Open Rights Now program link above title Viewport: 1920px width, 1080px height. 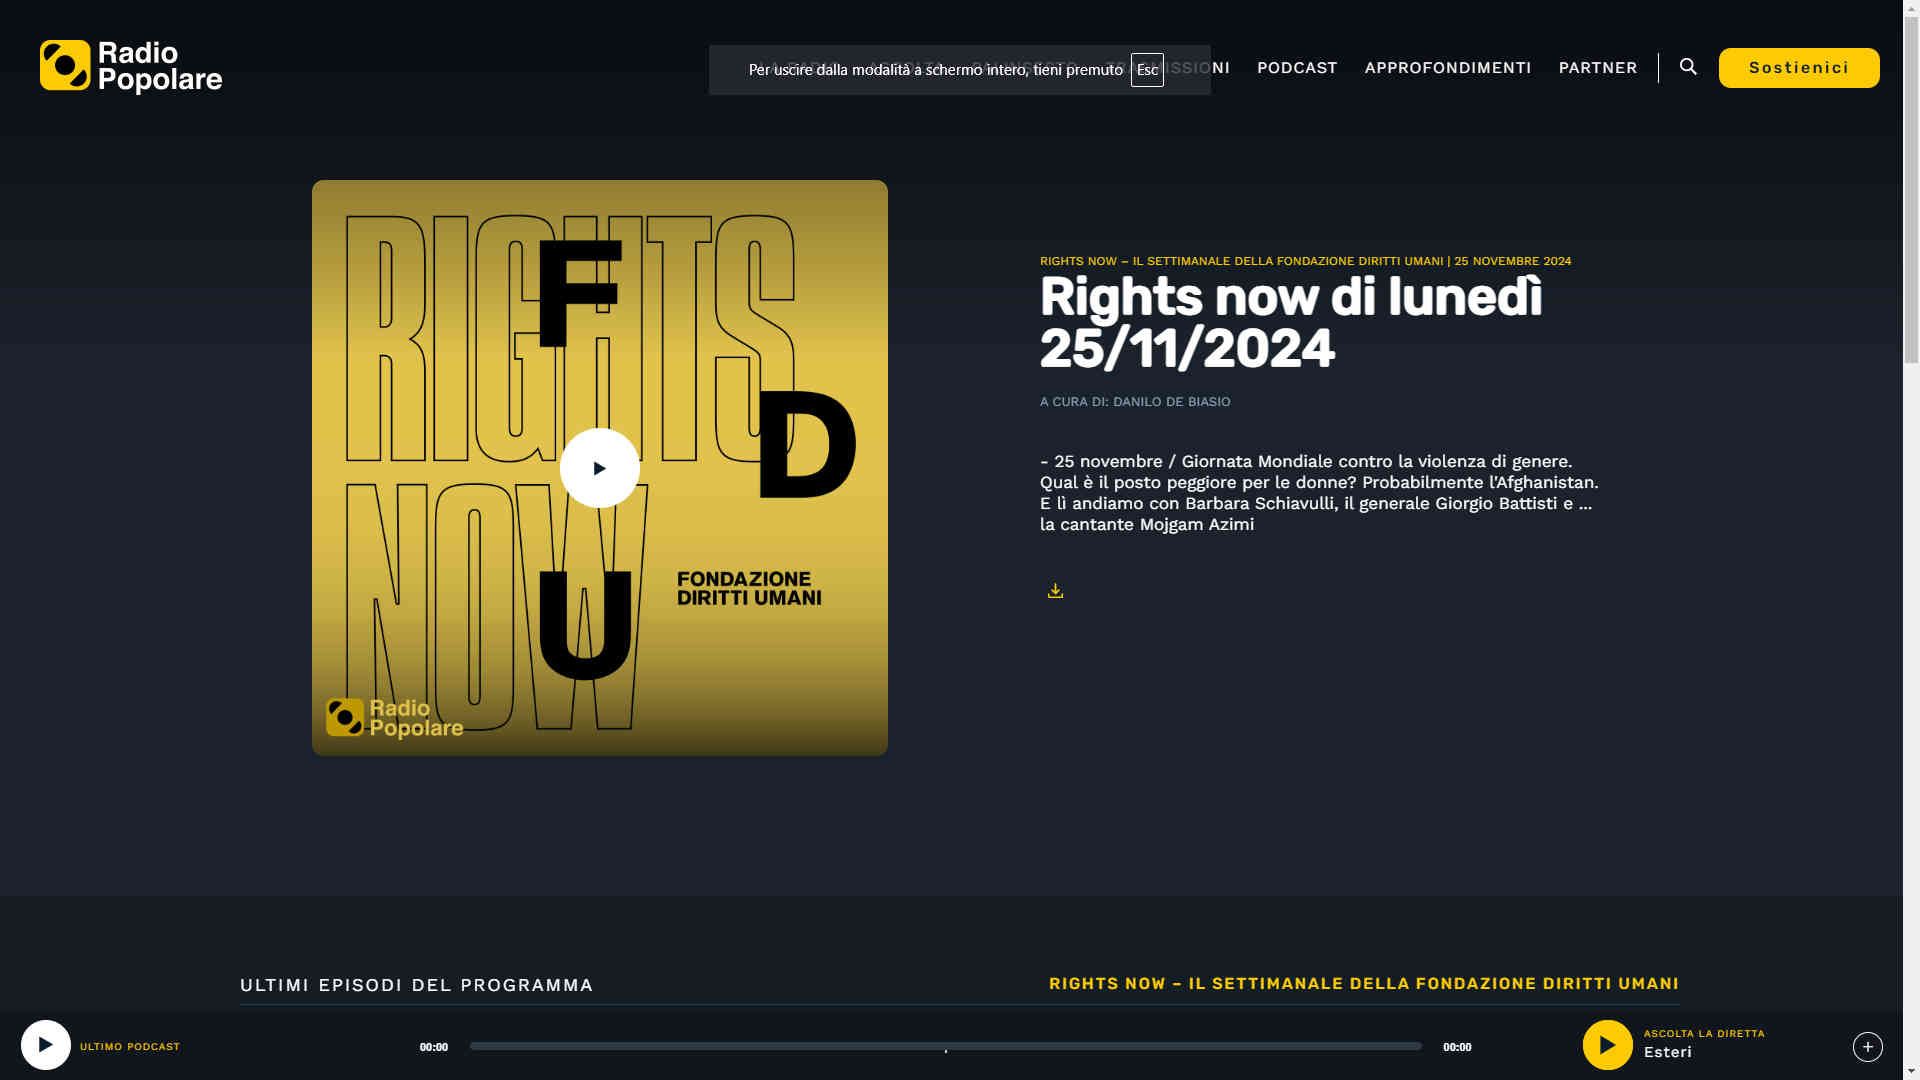[1241, 261]
